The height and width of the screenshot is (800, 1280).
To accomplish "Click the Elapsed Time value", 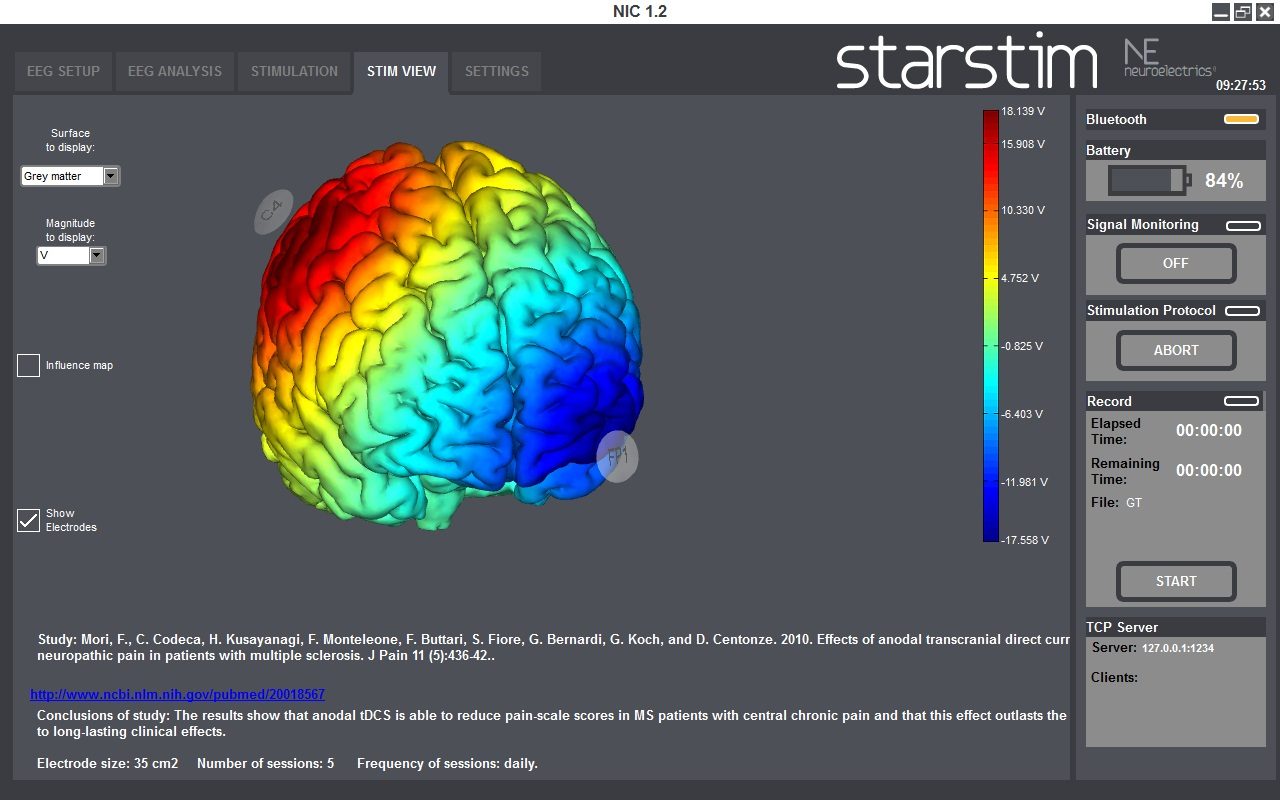I will pyautogui.click(x=1208, y=431).
